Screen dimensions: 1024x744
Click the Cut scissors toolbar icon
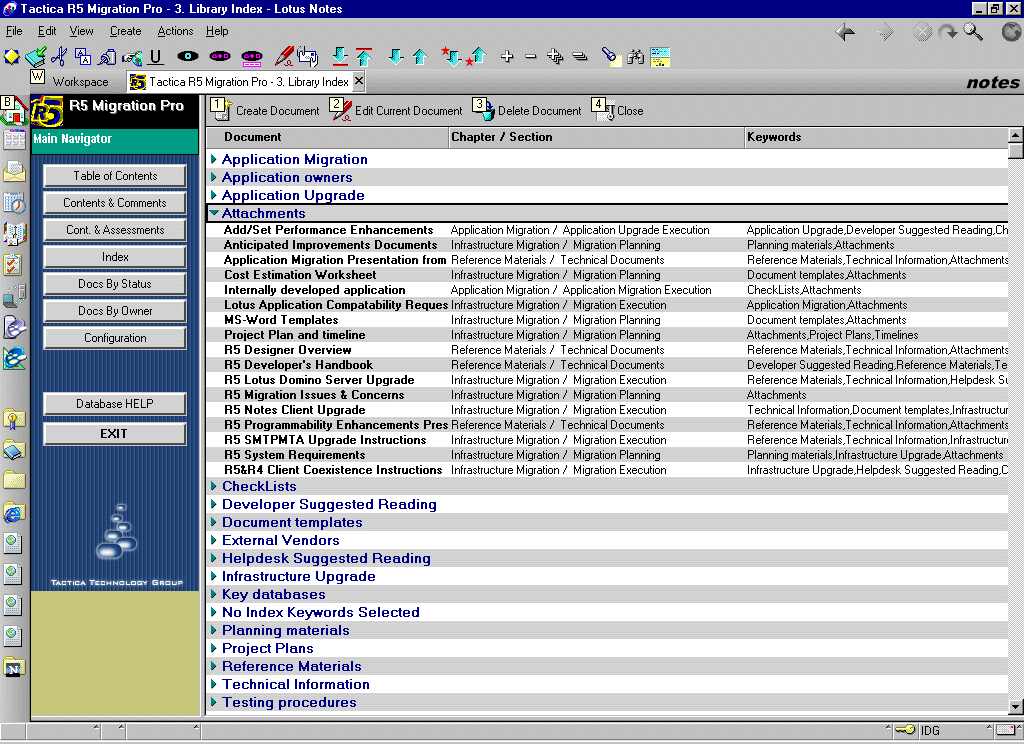tap(59, 57)
